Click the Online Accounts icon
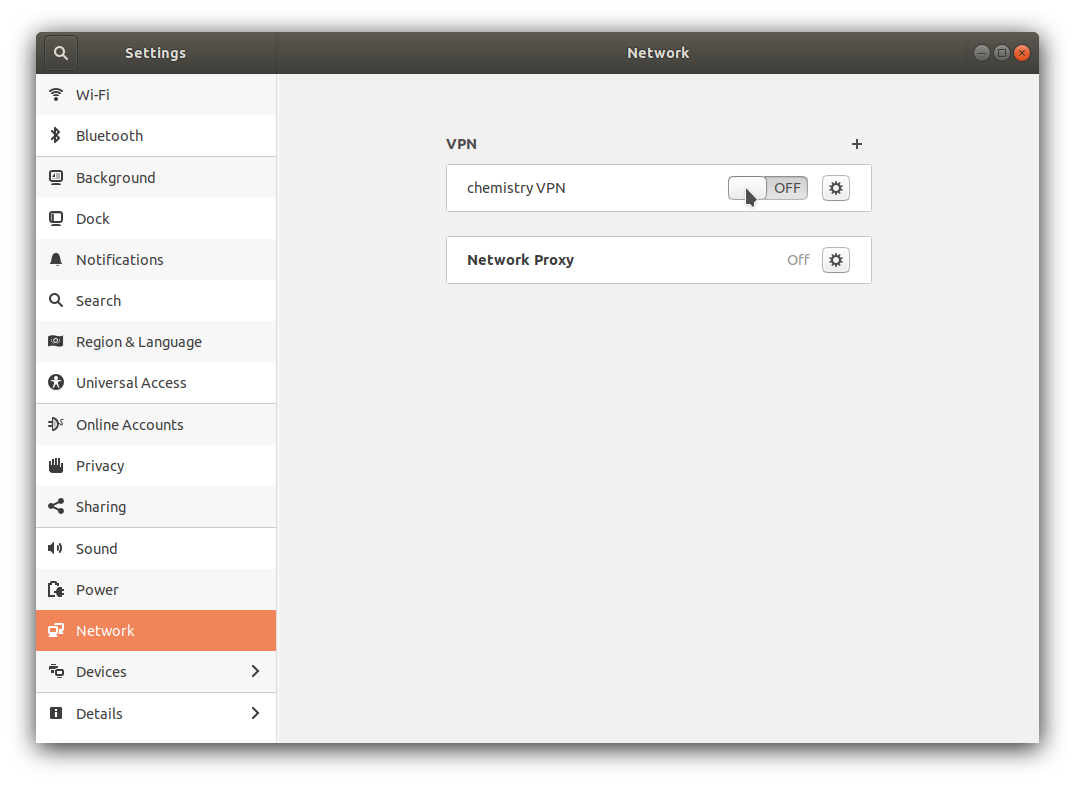Screen dimensions: 1077x785 pyautogui.click(x=56, y=424)
